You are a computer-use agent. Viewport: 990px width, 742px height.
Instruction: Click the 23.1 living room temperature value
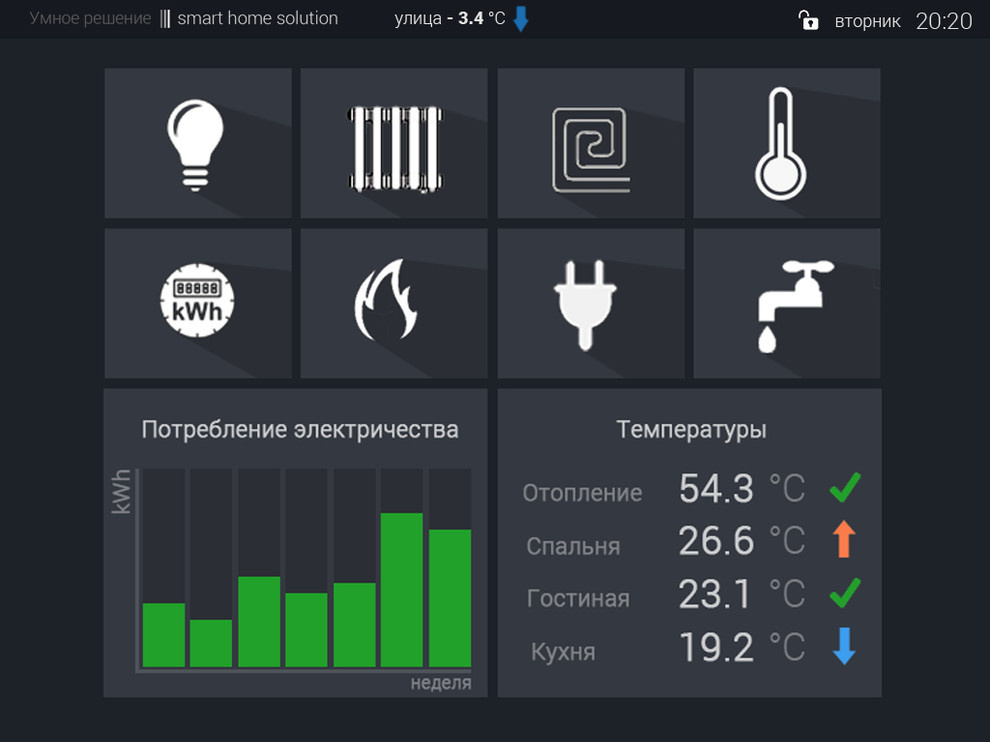click(x=715, y=594)
